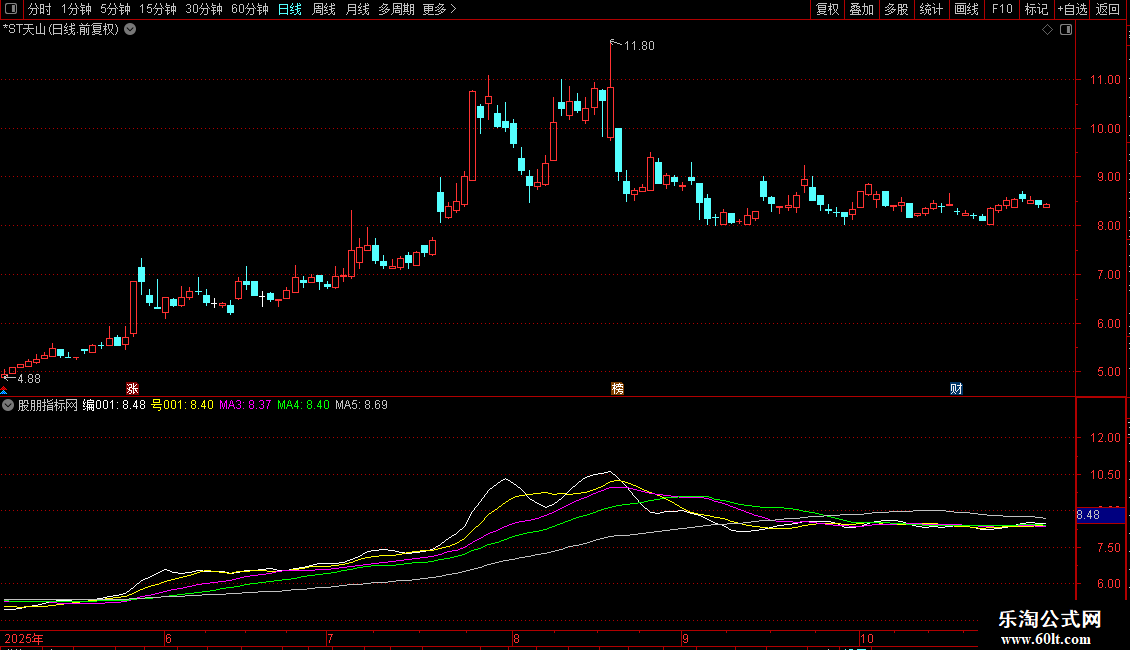Click the 返回 back button

click(1108, 9)
